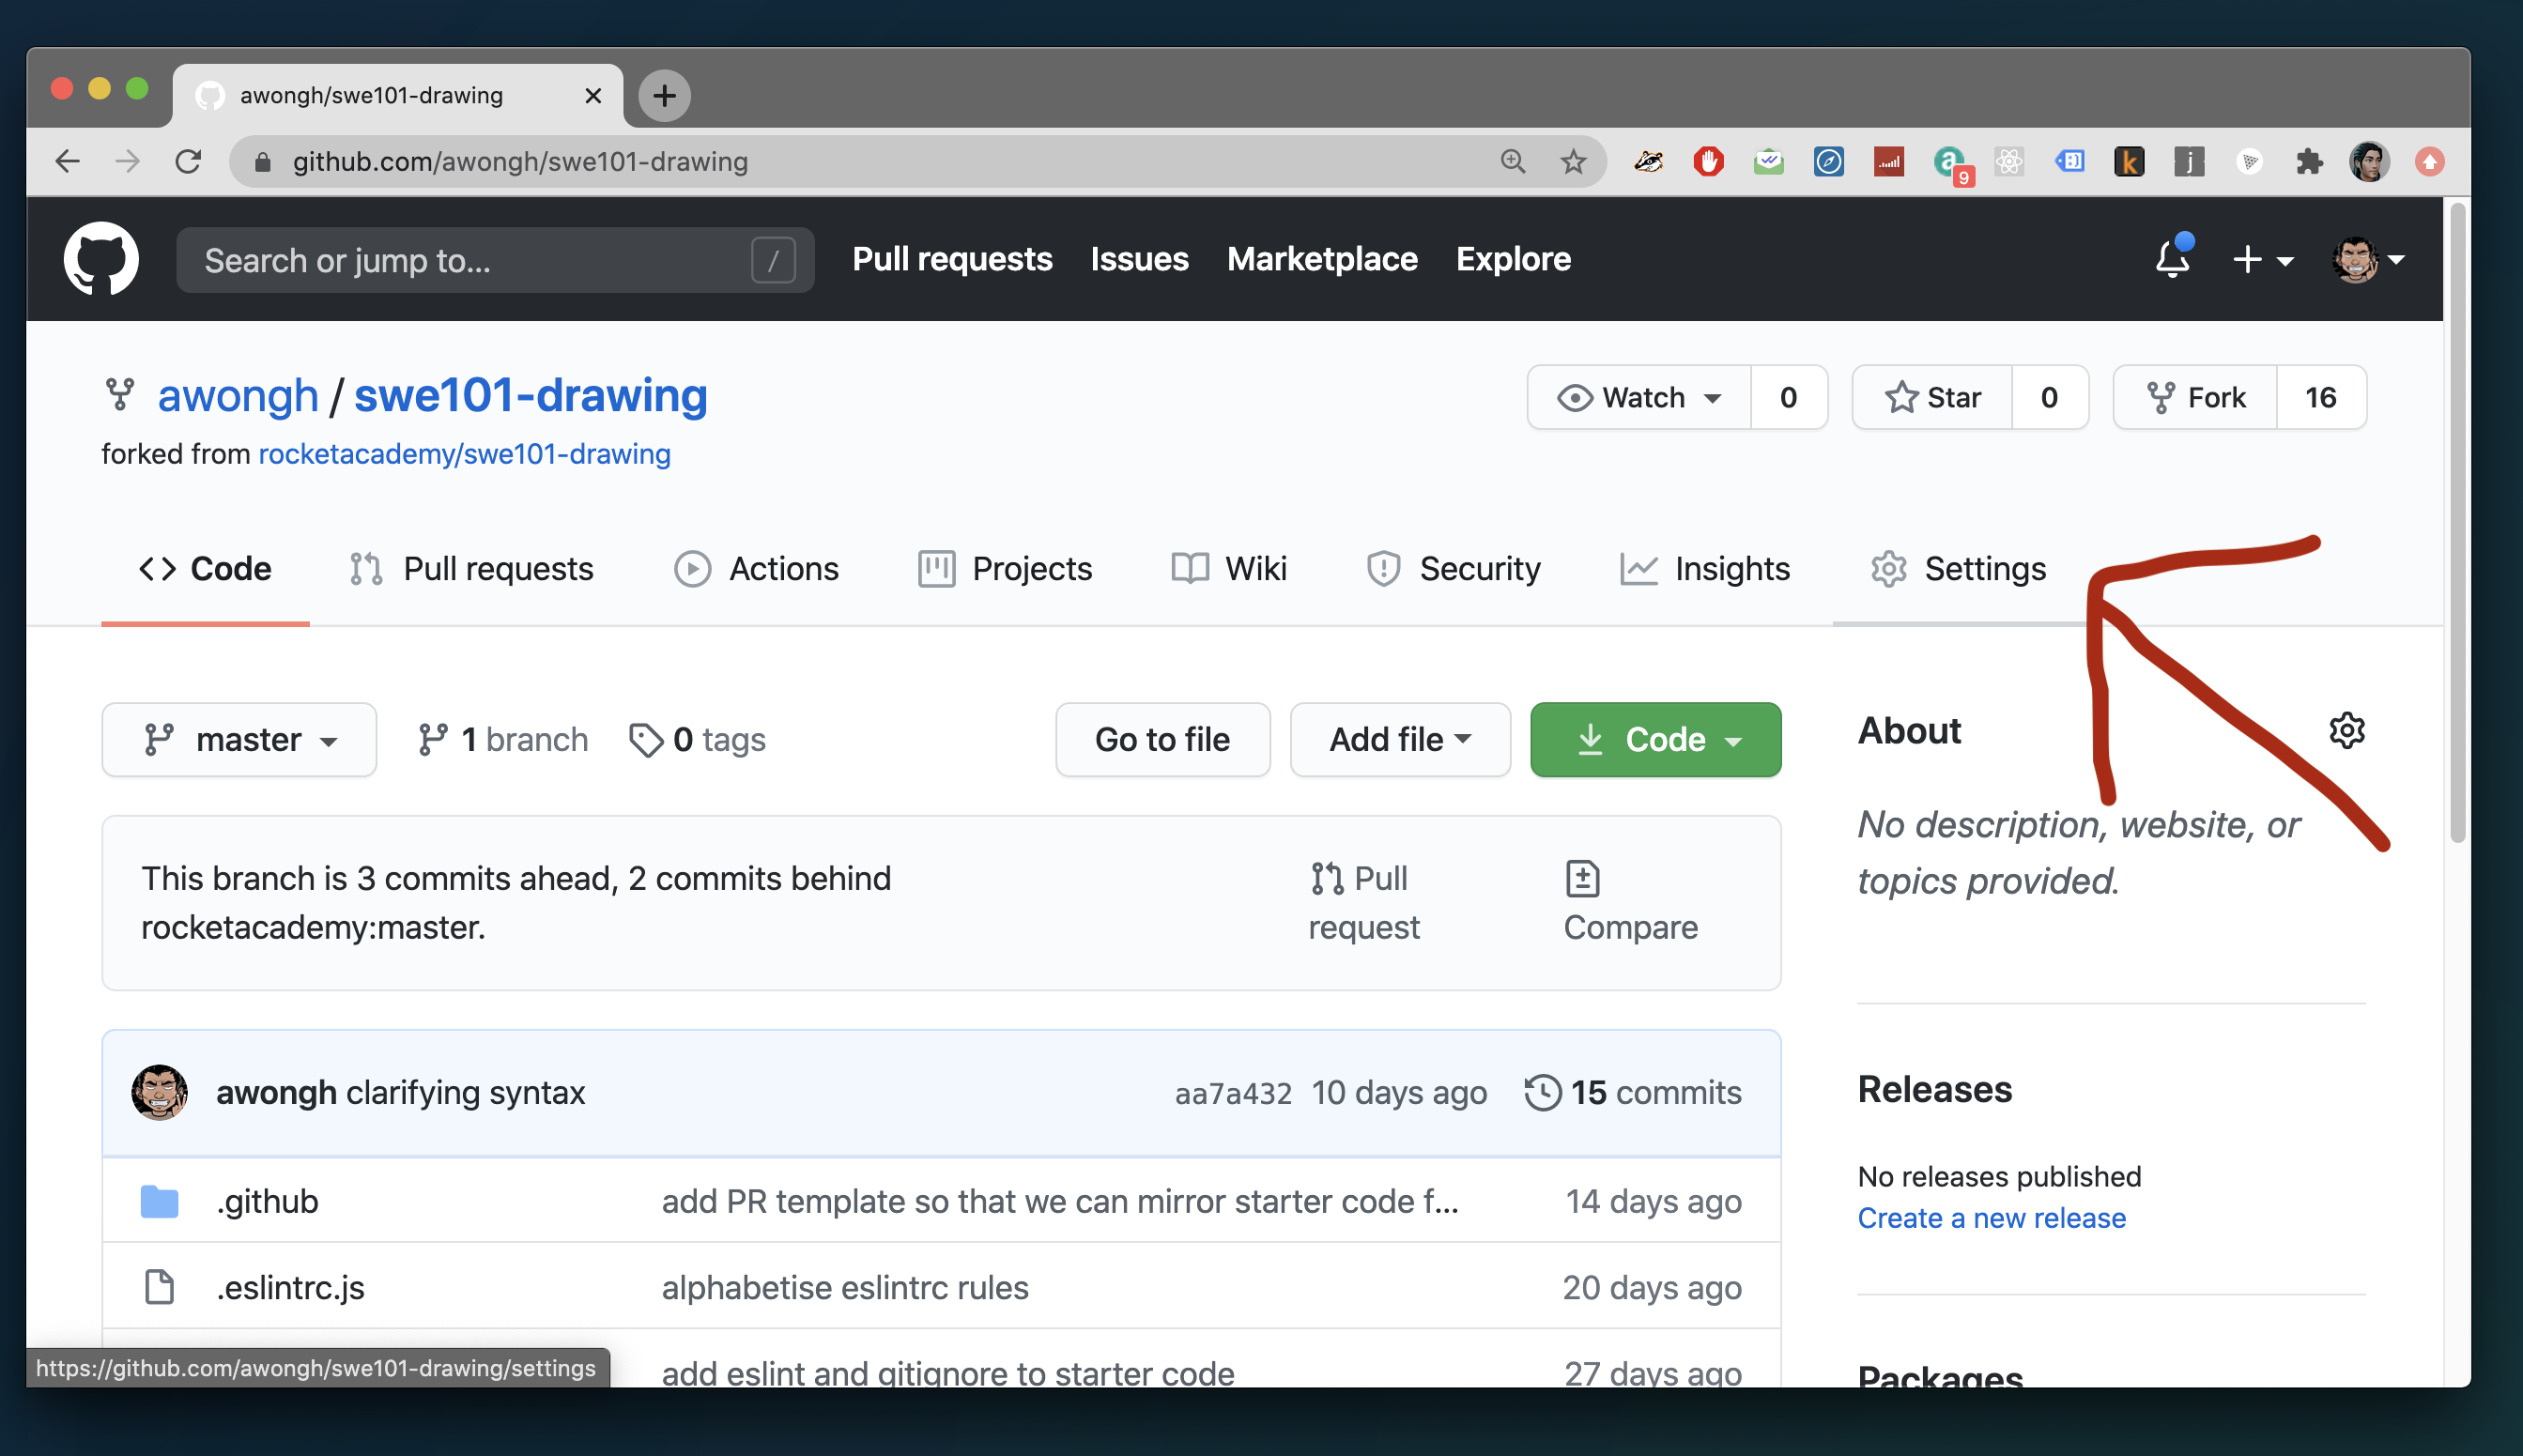Viewport: 2523px width, 1456px height.
Task: Open commit hash aa7a432
Action: pos(1233,1093)
